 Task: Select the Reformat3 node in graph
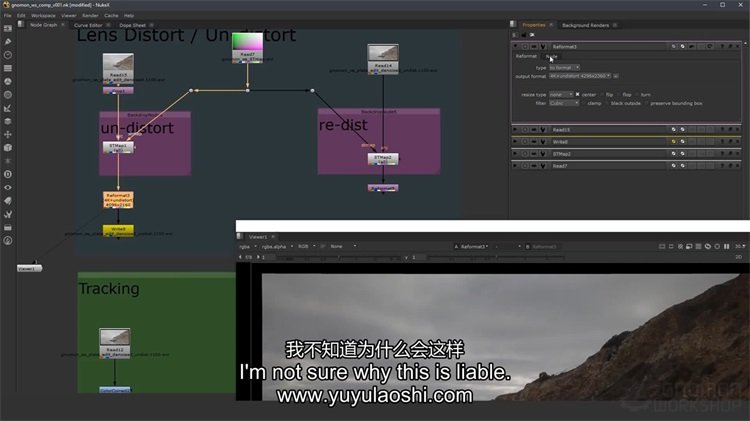(x=118, y=200)
